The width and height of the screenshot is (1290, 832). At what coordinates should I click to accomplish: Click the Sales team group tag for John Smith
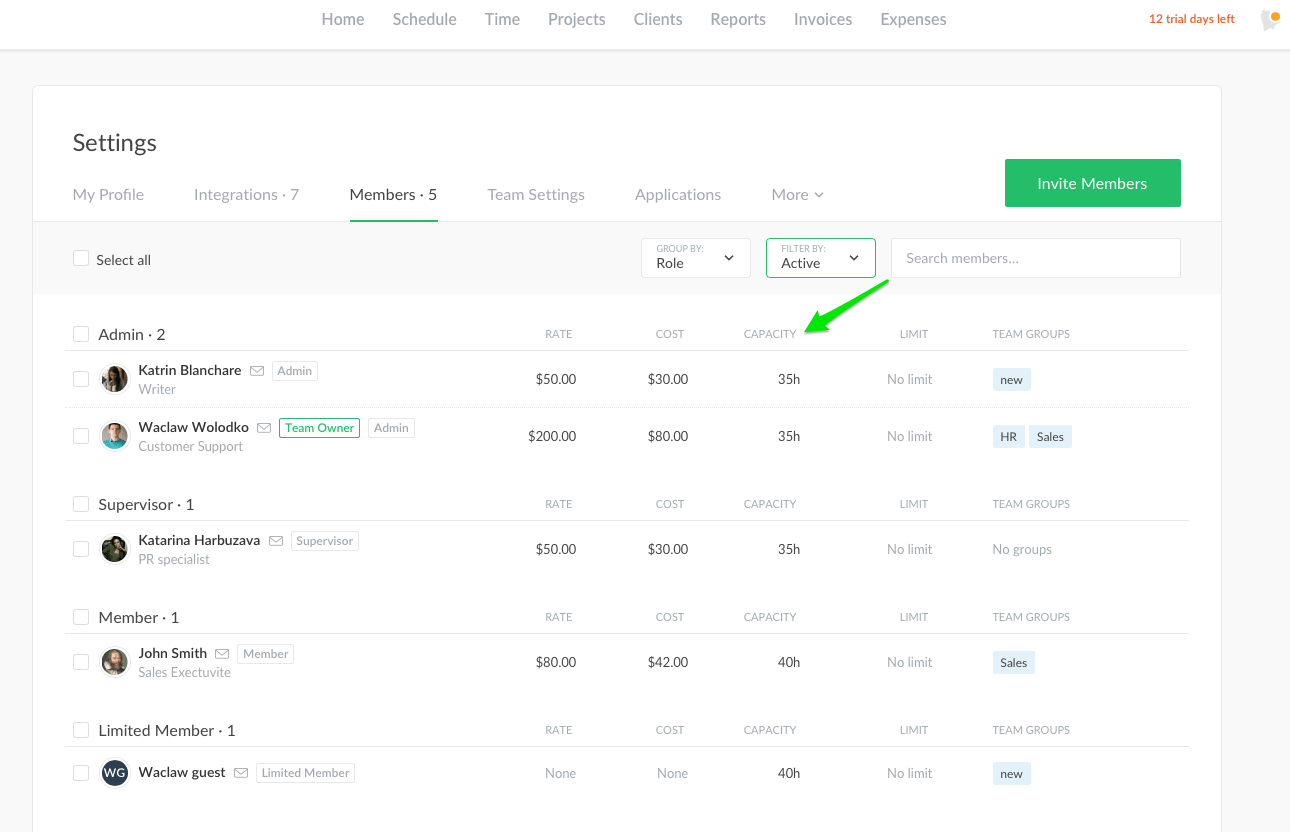1013,663
